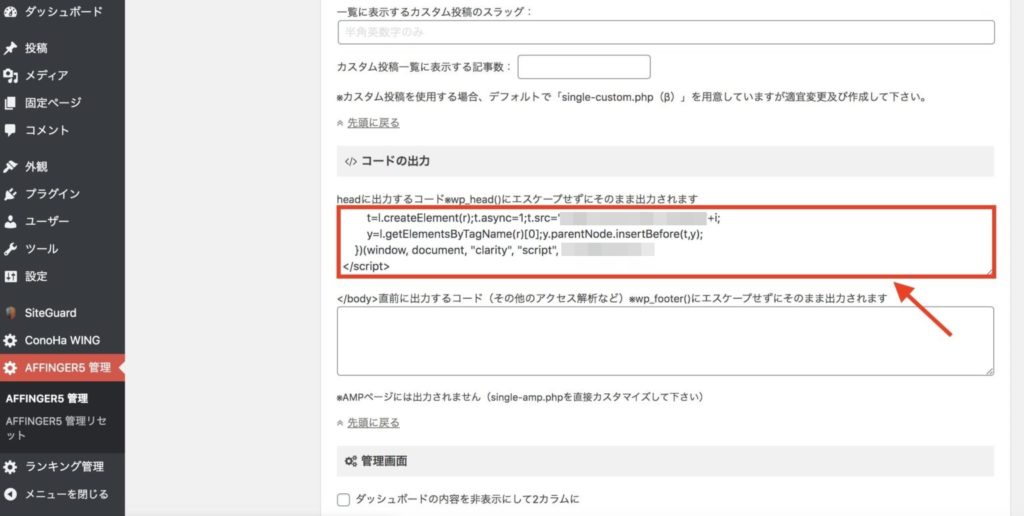
Task: Click the headに出力するコード label
Action: (x=517, y=199)
